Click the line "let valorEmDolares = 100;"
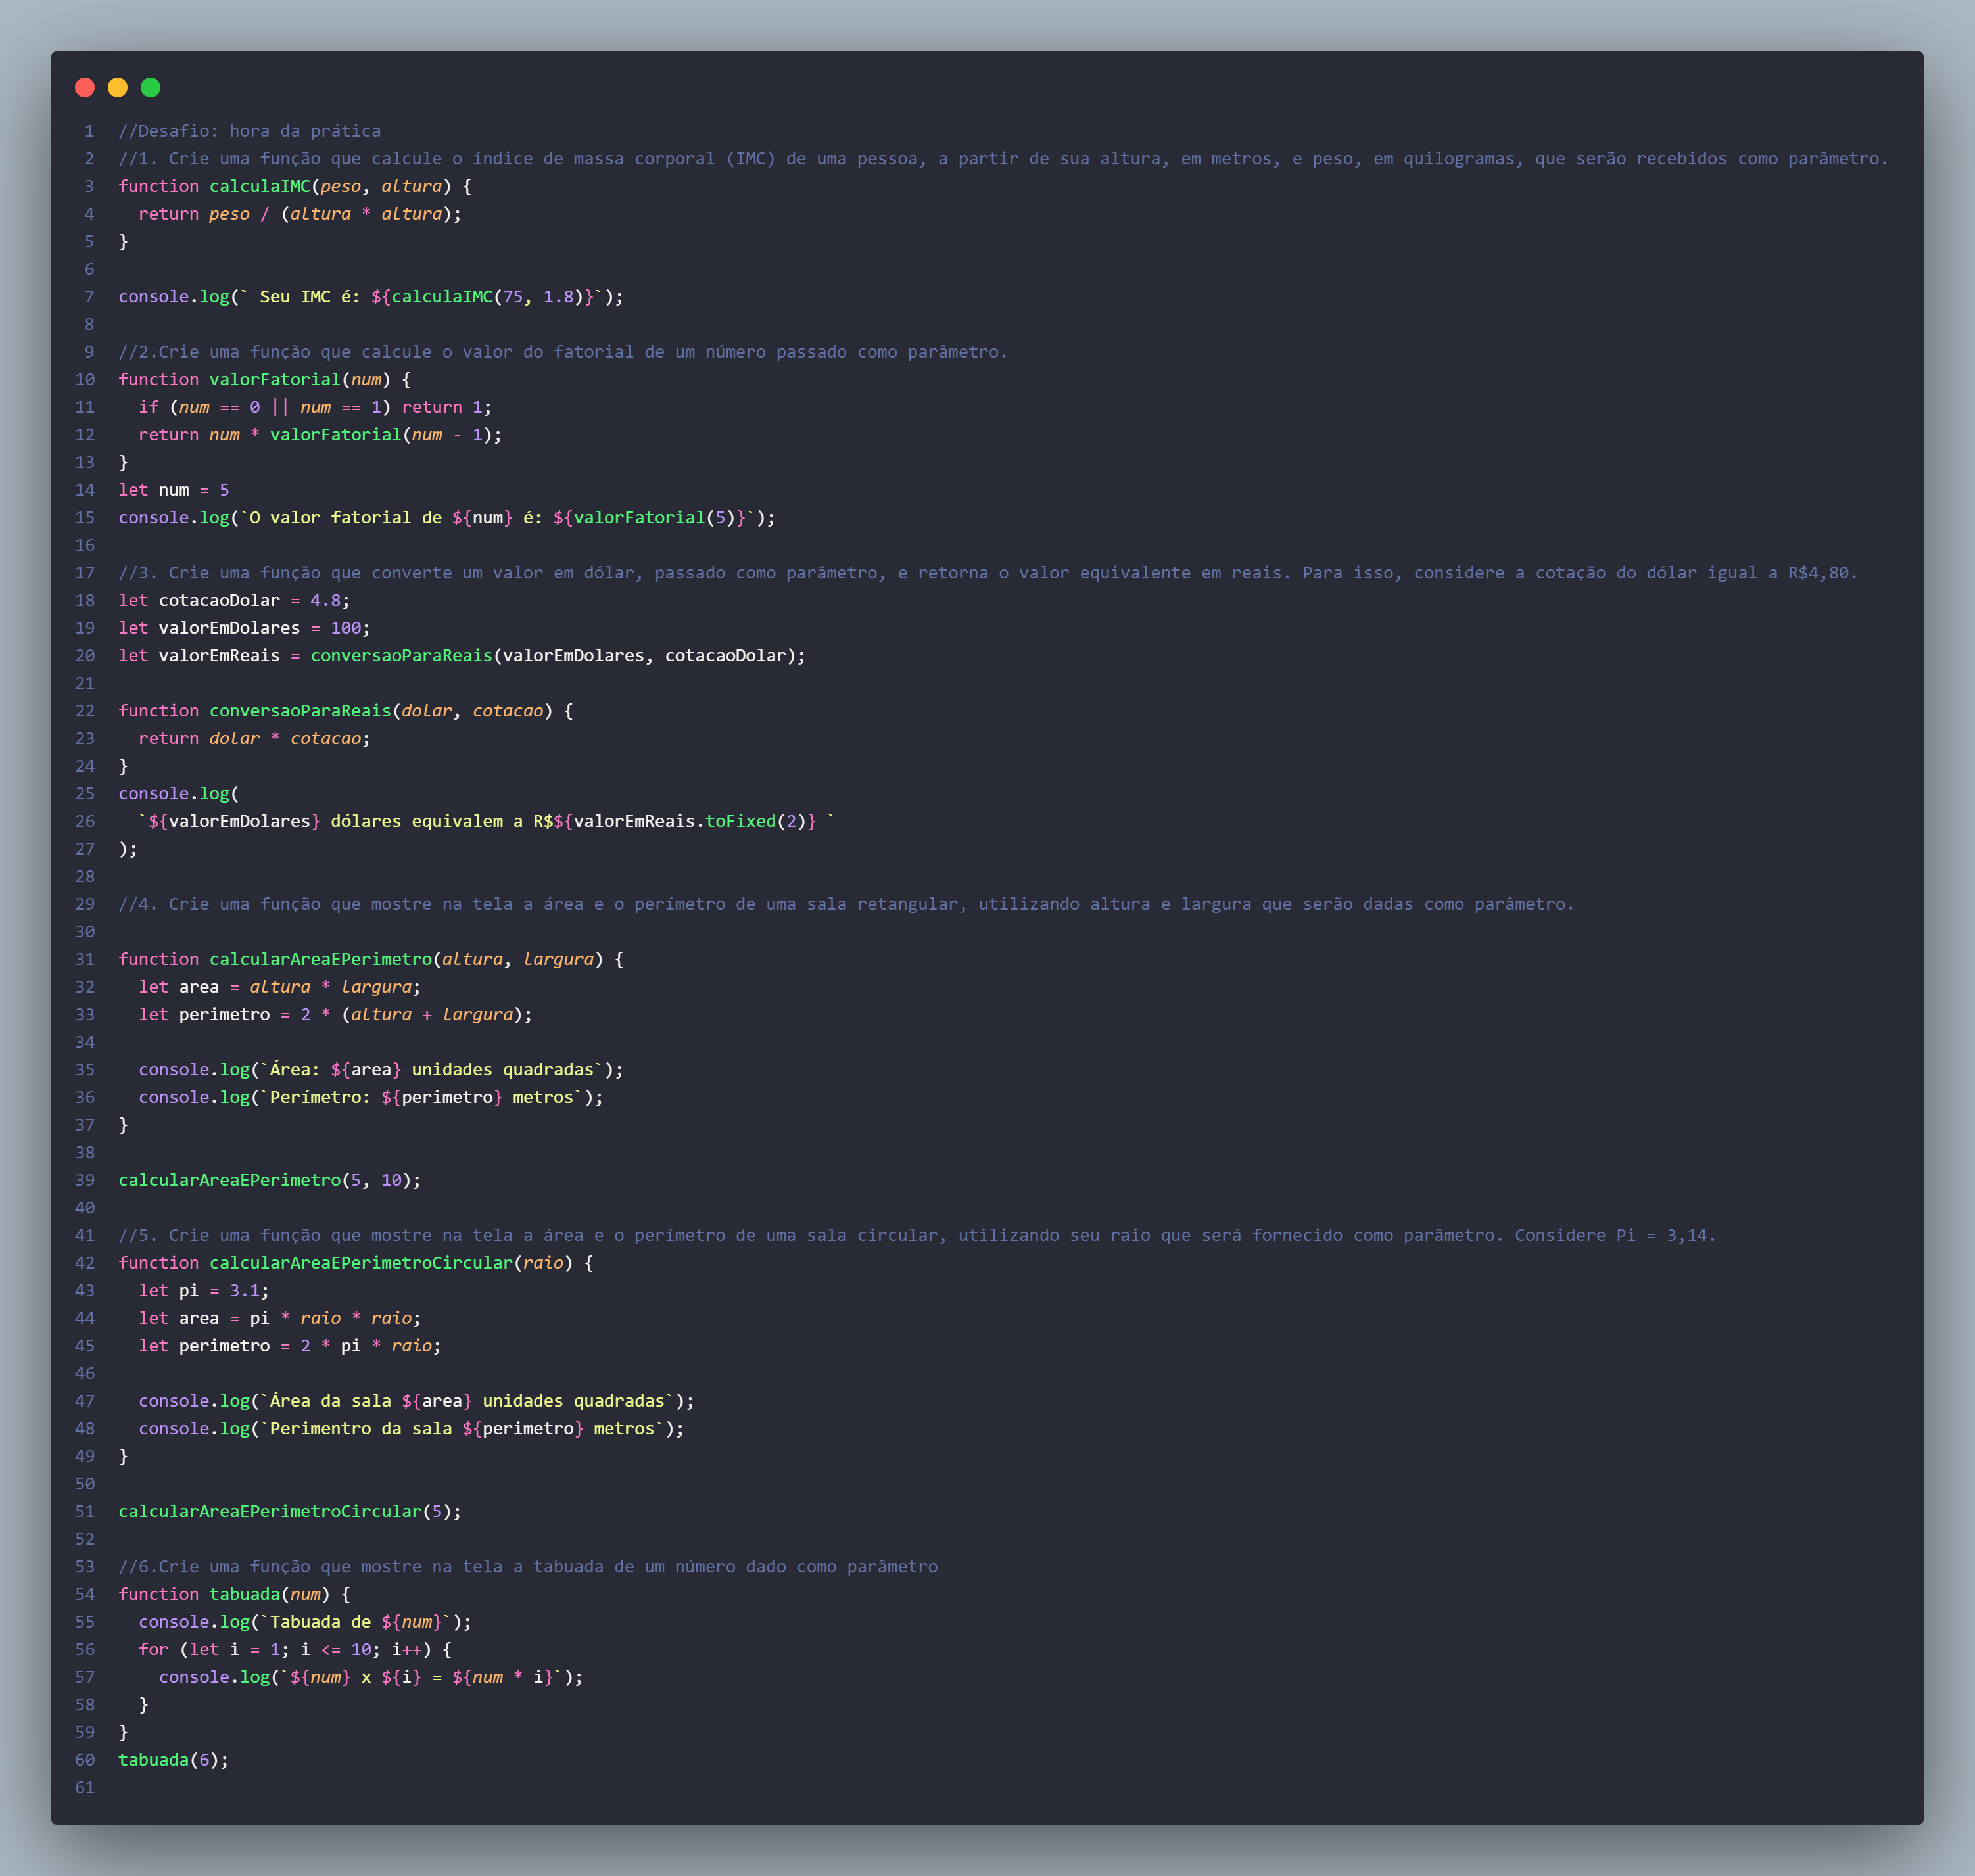The image size is (1975, 1876). coord(244,628)
